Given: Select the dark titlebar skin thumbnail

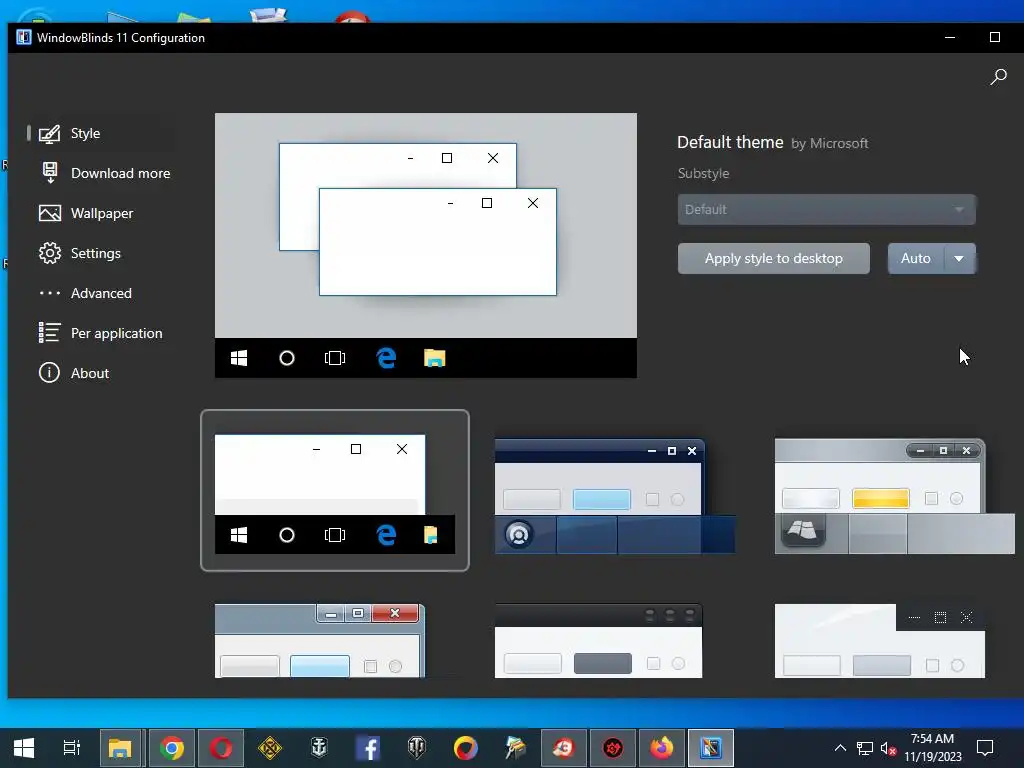Looking at the screenshot, I should pyautogui.click(x=598, y=641).
